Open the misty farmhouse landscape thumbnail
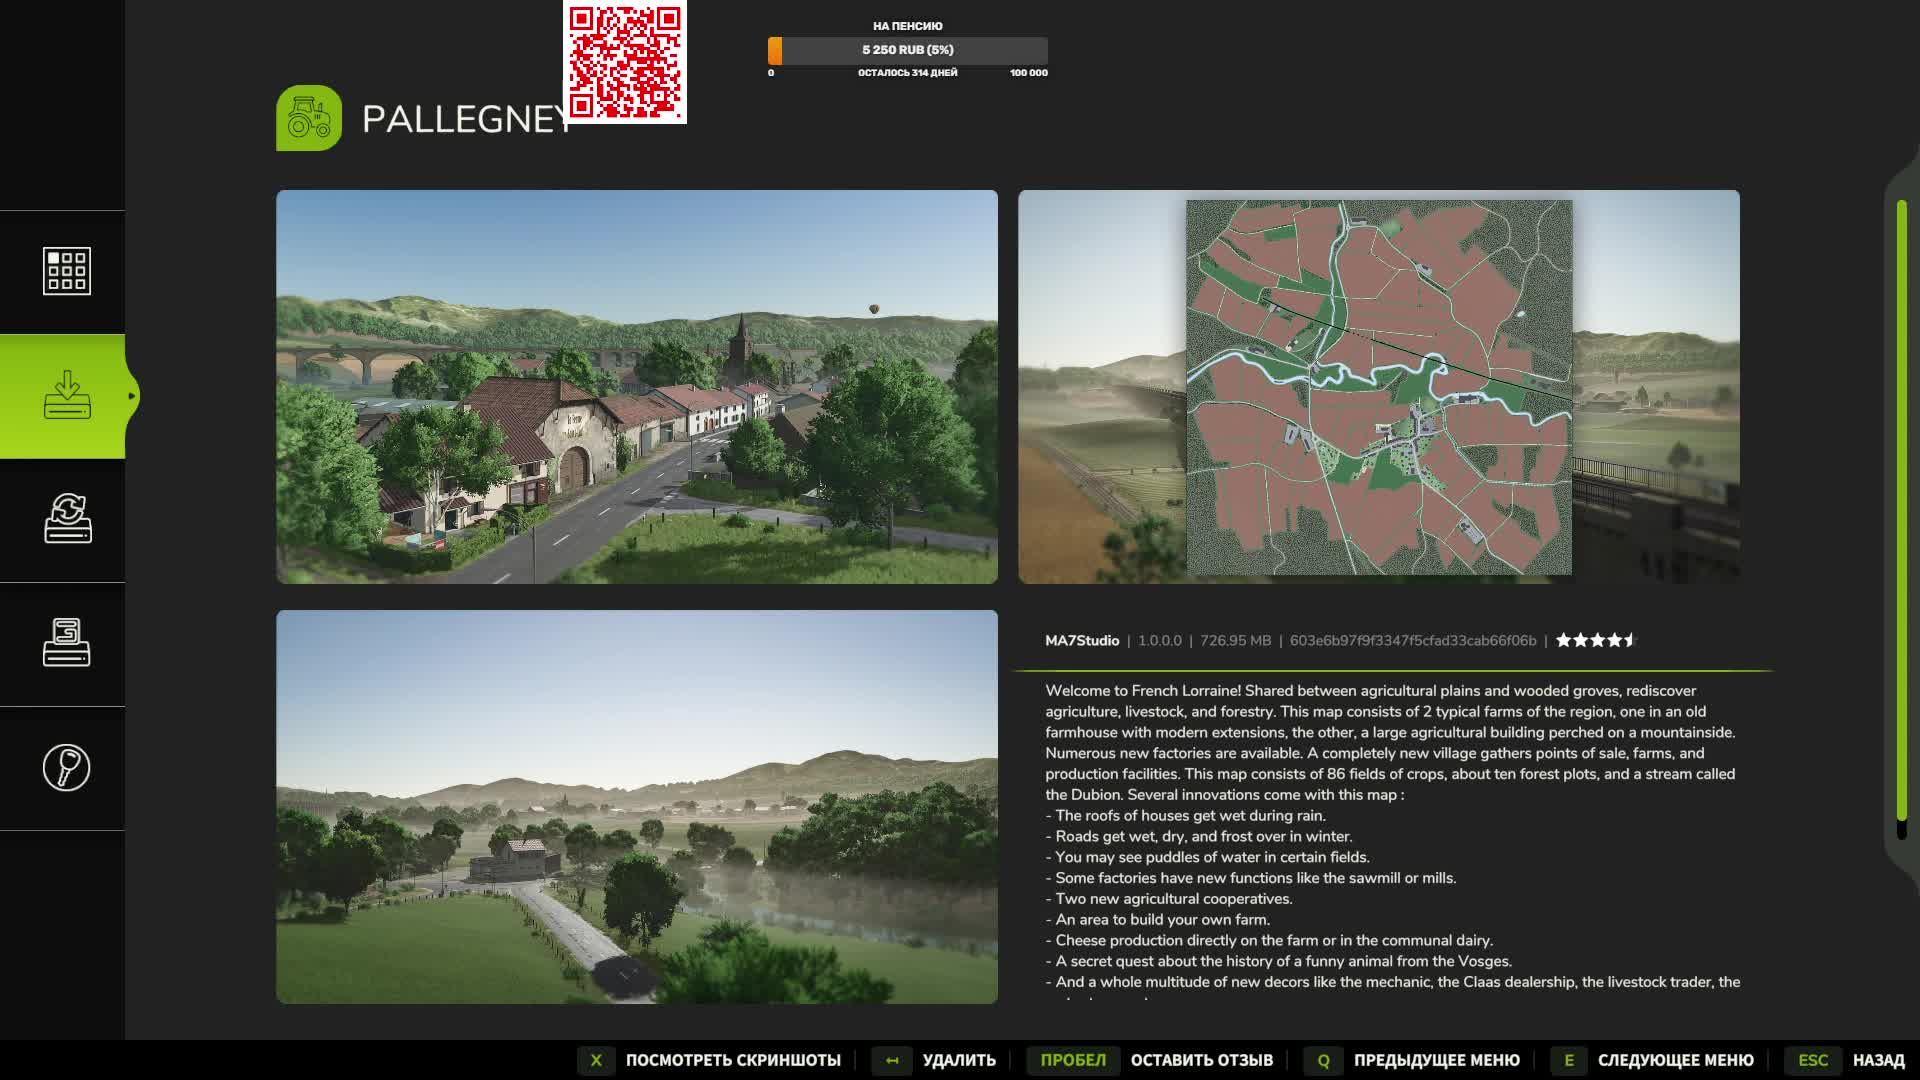This screenshot has height=1080, width=1920. coord(637,807)
